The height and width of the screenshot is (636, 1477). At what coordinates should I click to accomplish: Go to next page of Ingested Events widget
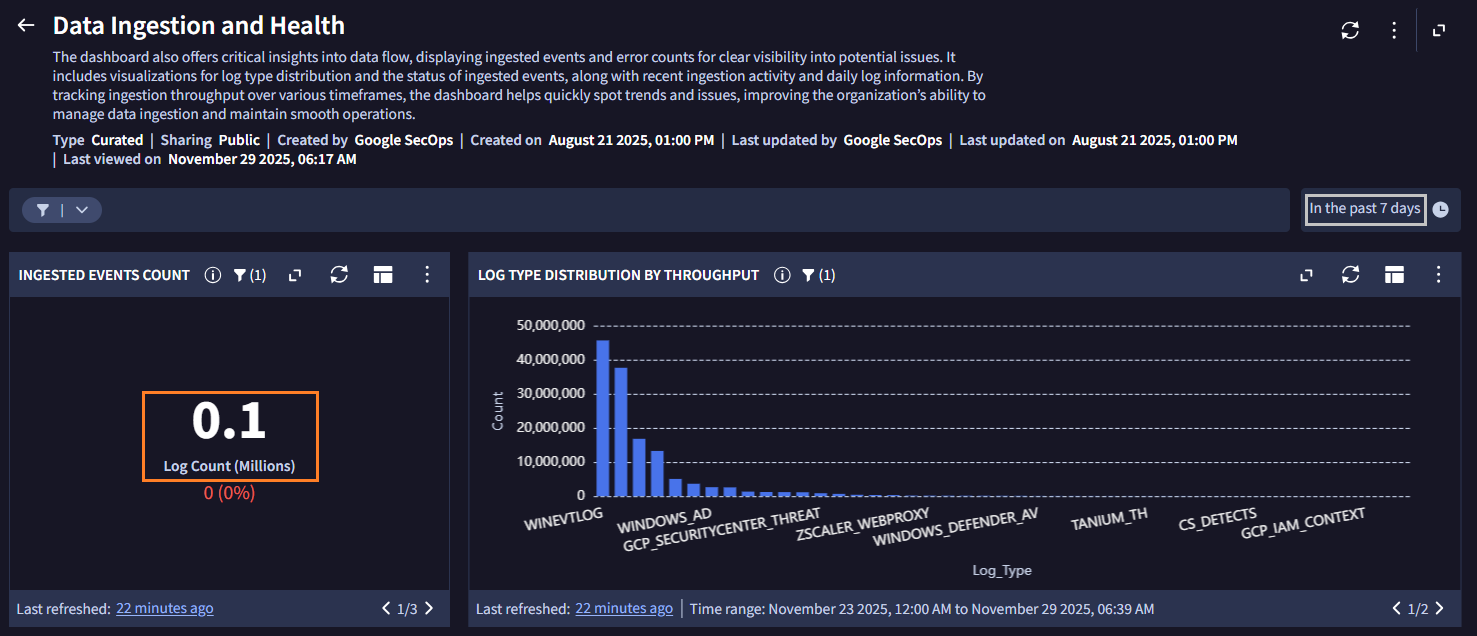click(430, 608)
